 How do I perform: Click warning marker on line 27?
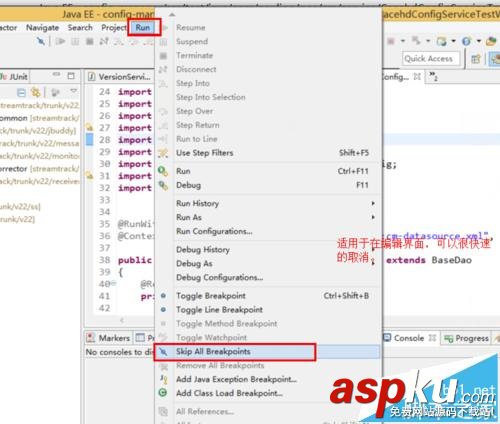[x=89, y=127]
